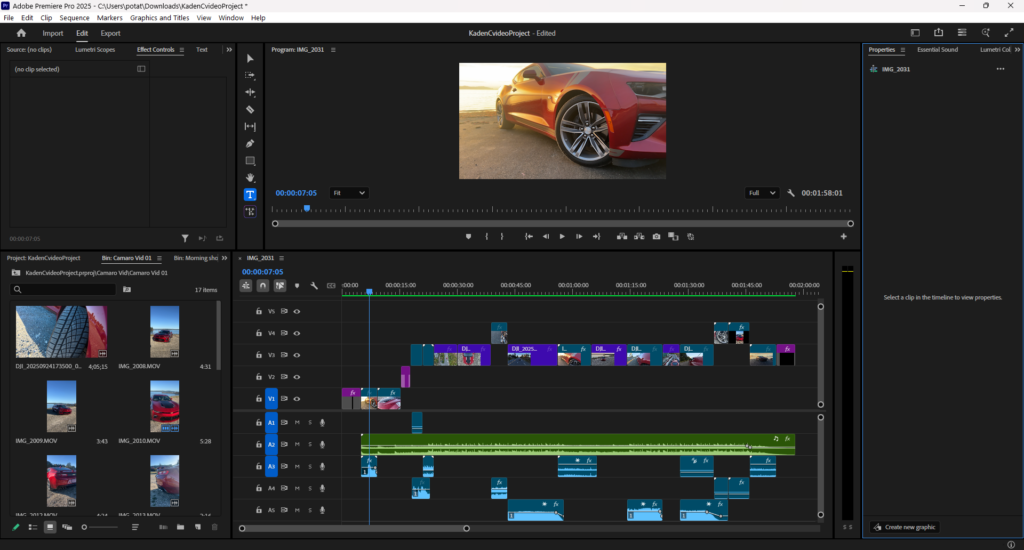Screen dimensions: 1024x550
Task: Mute audio track A2
Action: click(297, 445)
